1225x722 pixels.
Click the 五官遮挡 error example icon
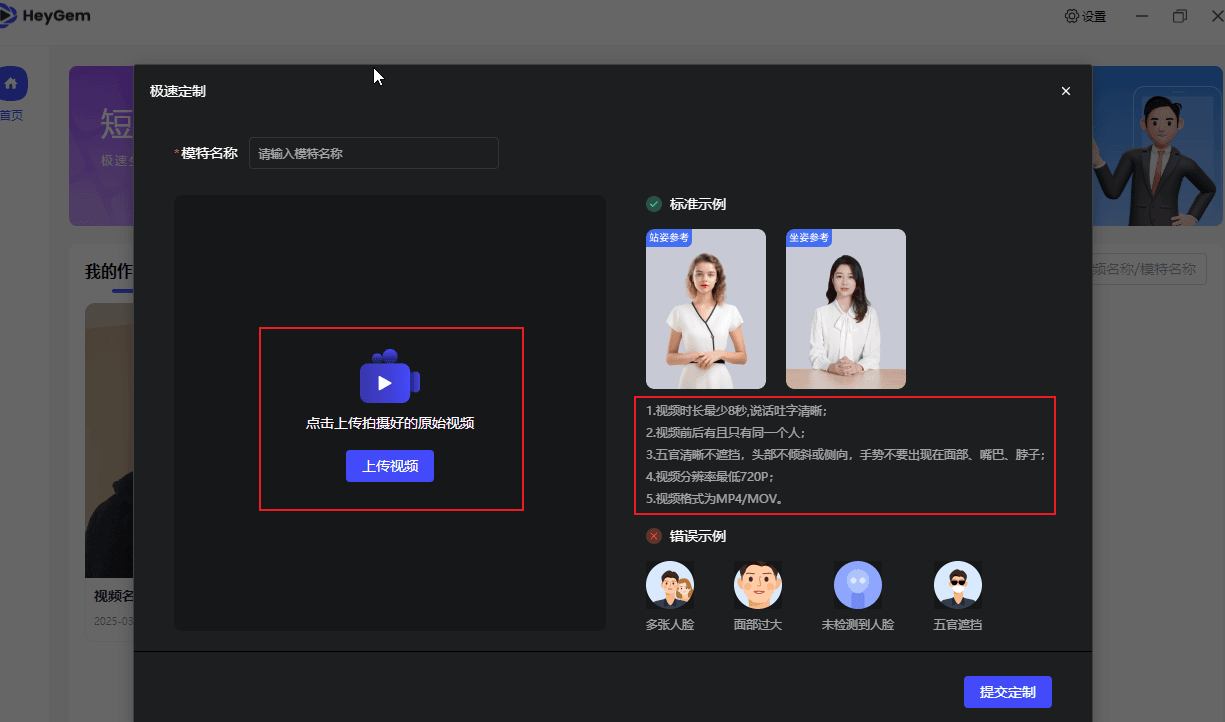(958, 585)
